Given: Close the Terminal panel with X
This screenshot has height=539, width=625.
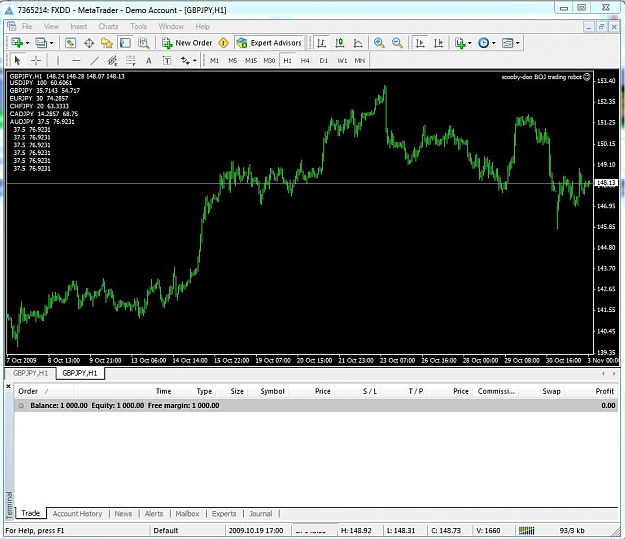Looking at the screenshot, I should click(x=8, y=386).
